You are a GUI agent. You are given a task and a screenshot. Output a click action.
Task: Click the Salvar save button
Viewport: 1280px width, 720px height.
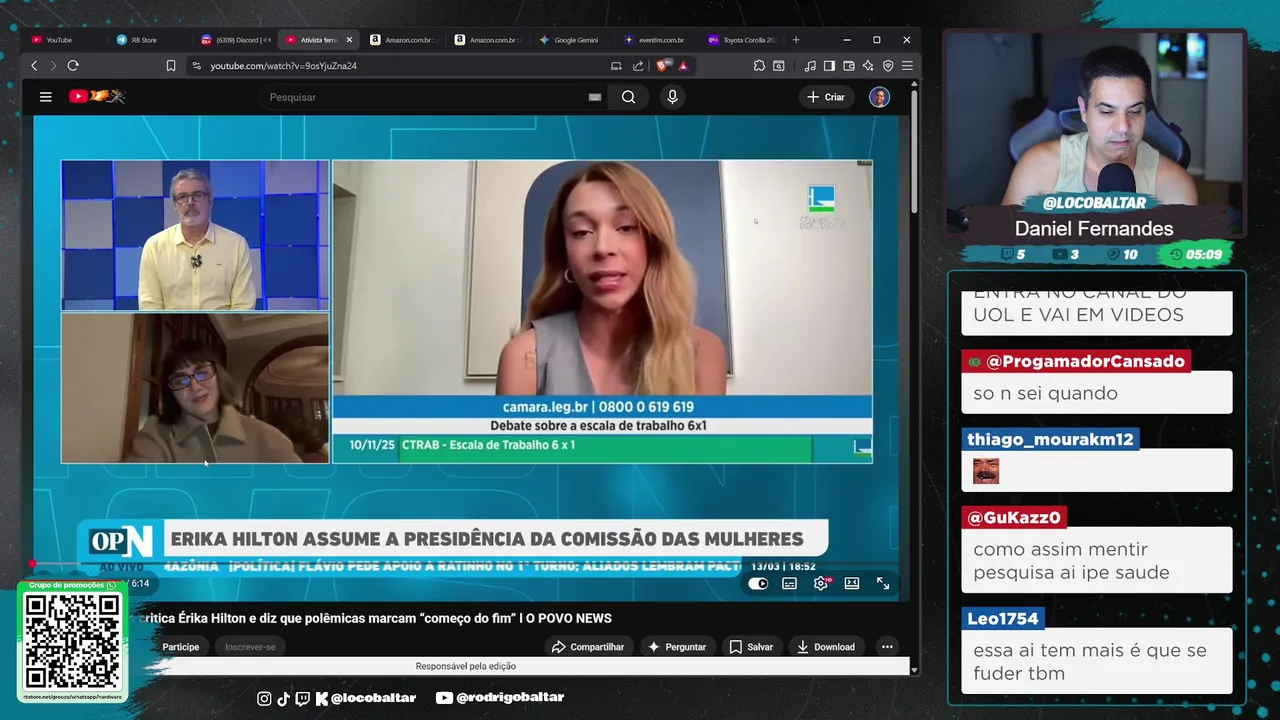point(751,647)
